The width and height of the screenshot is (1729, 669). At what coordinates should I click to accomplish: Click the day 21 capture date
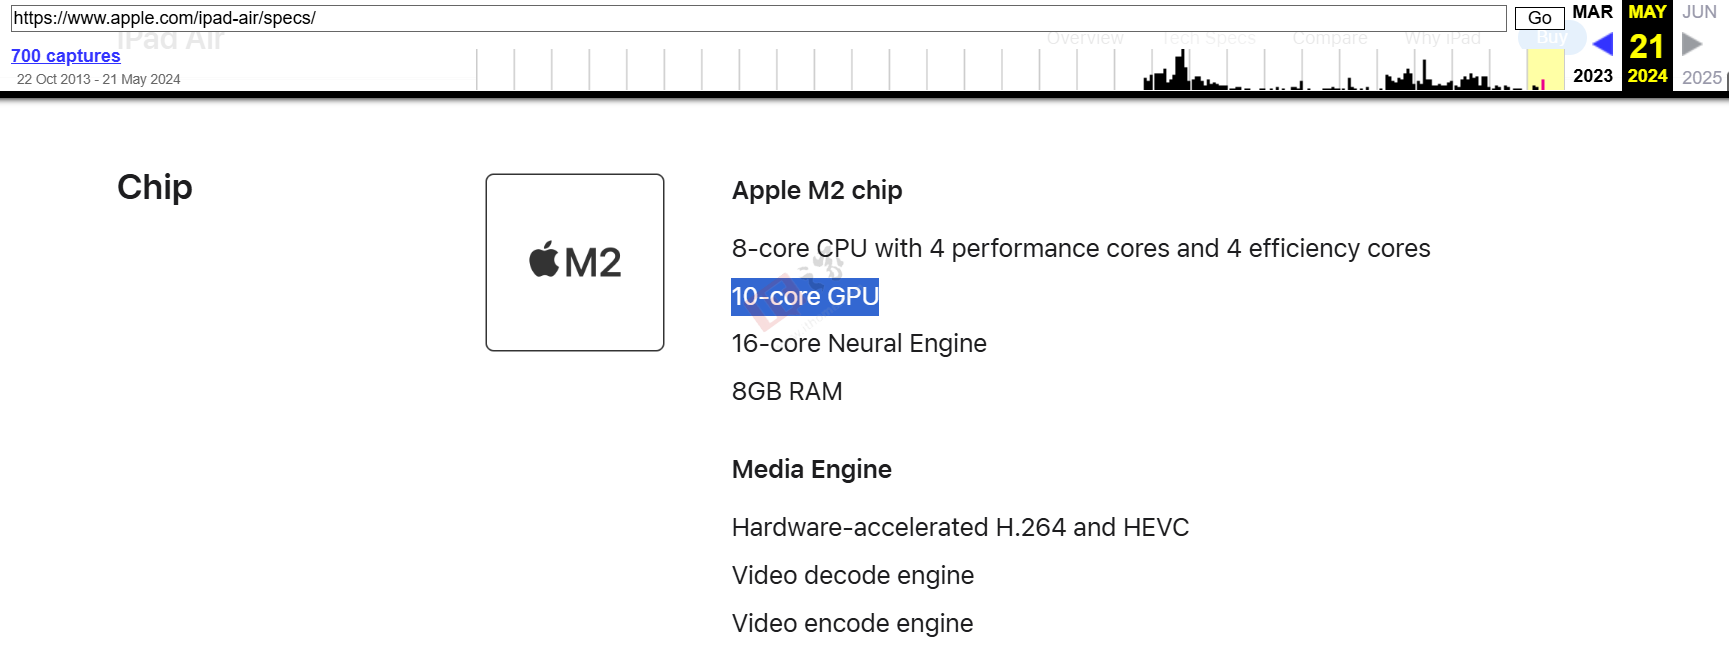[1647, 46]
